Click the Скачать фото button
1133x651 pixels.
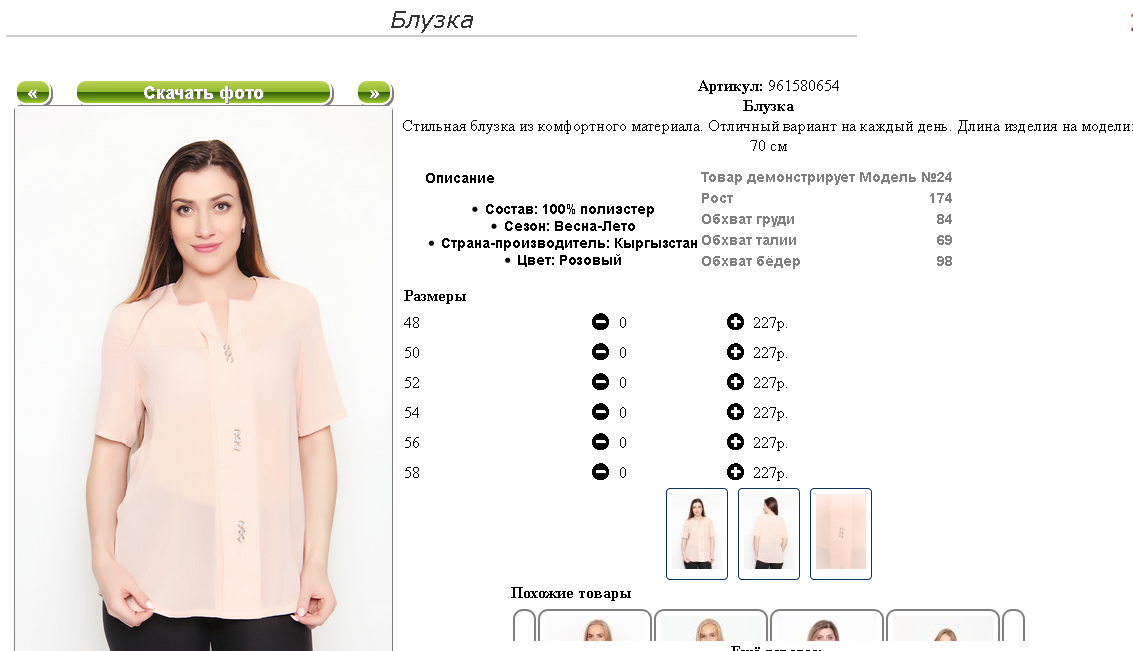coord(204,93)
